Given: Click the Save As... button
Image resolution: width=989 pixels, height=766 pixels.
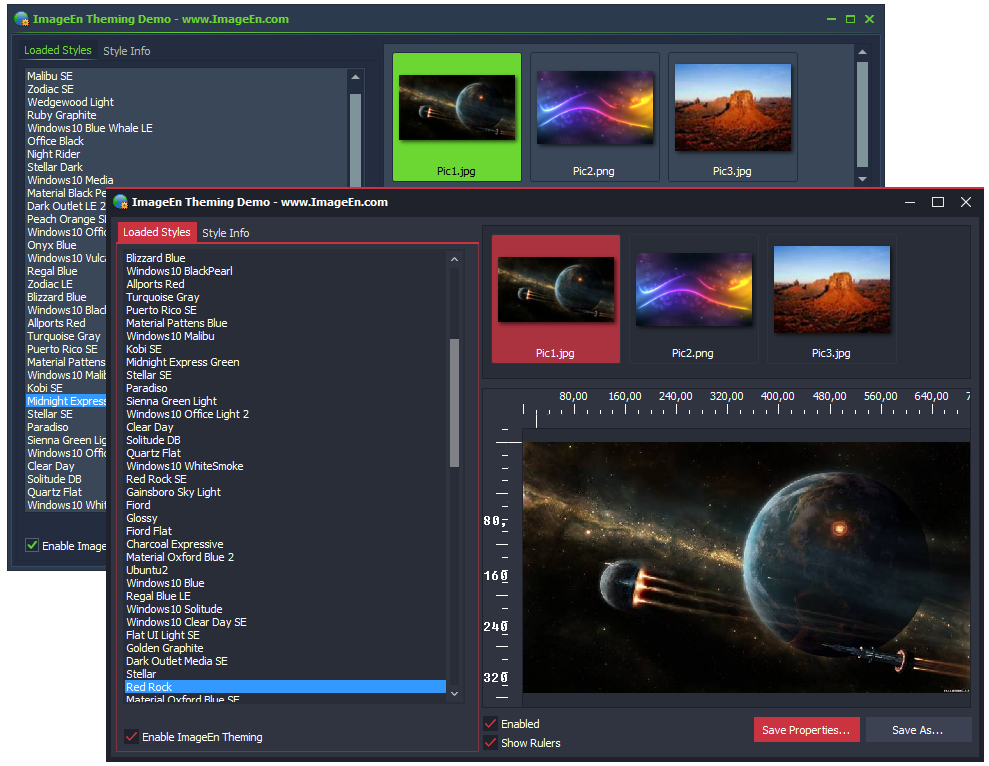Looking at the screenshot, I should pyautogui.click(x=918, y=729).
